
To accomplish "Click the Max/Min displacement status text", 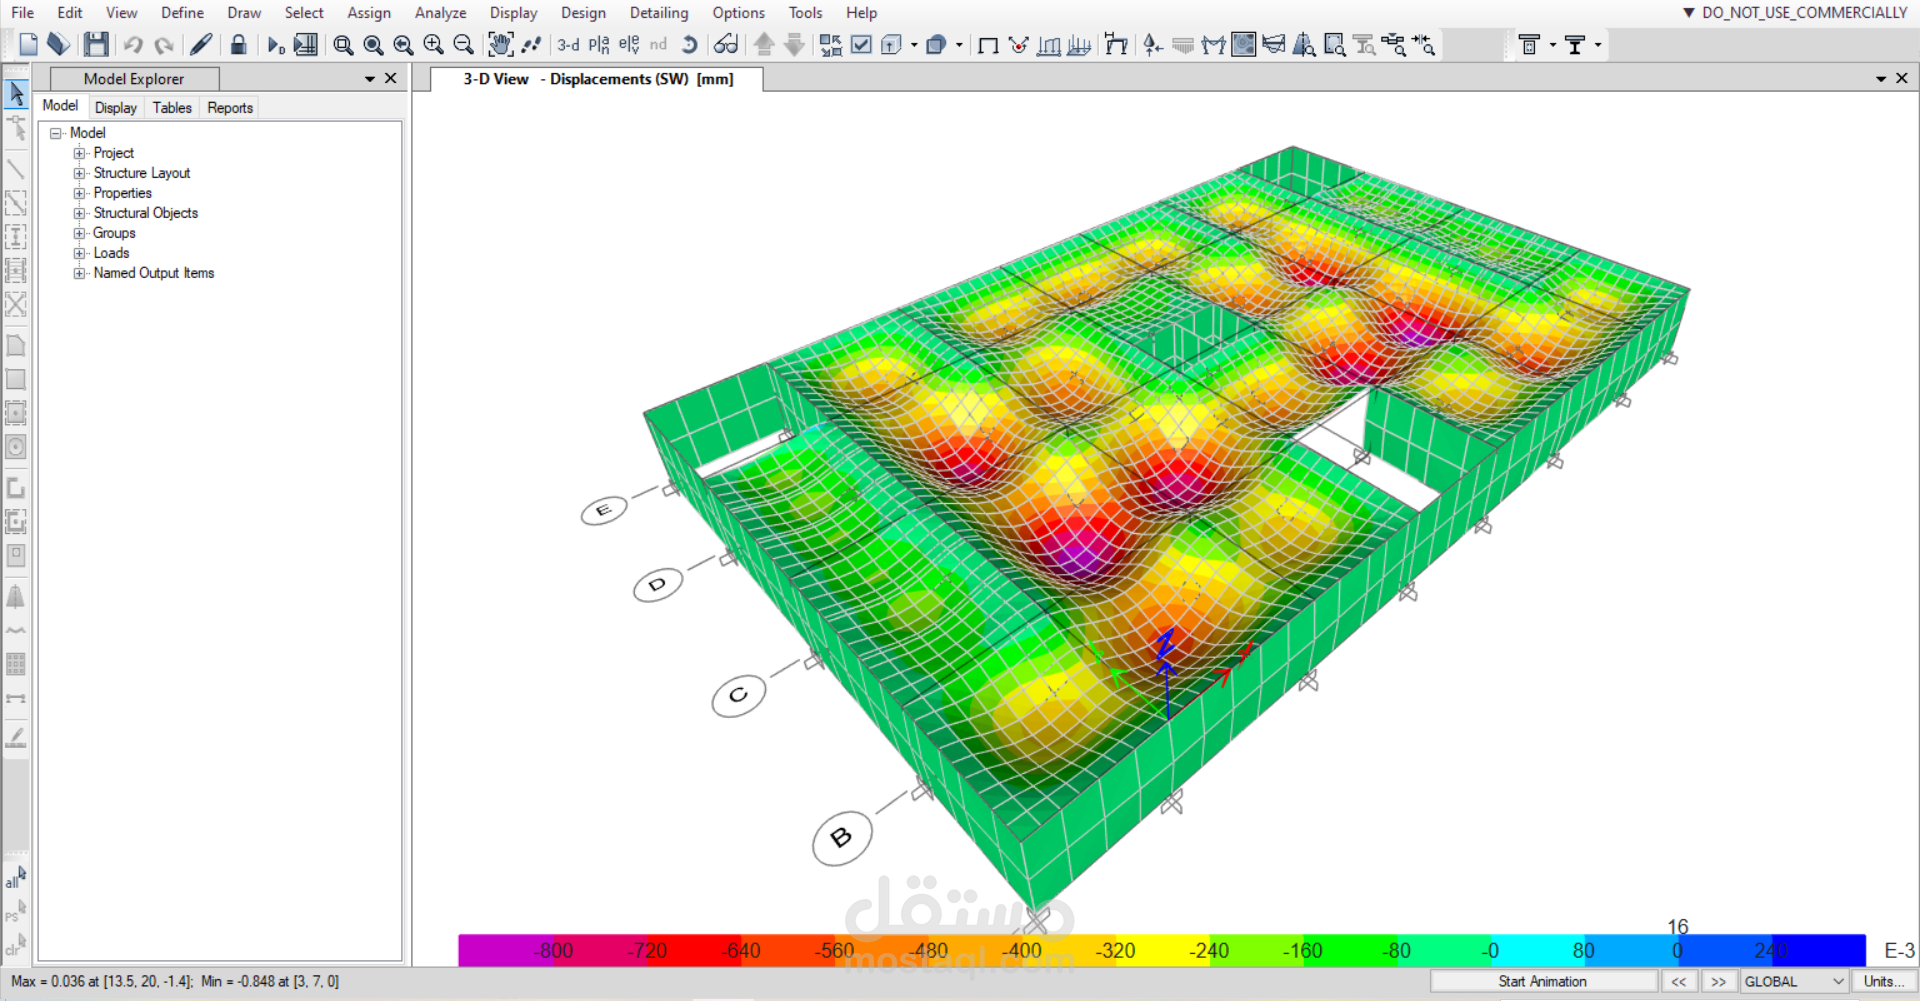I will pyautogui.click(x=175, y=982).
